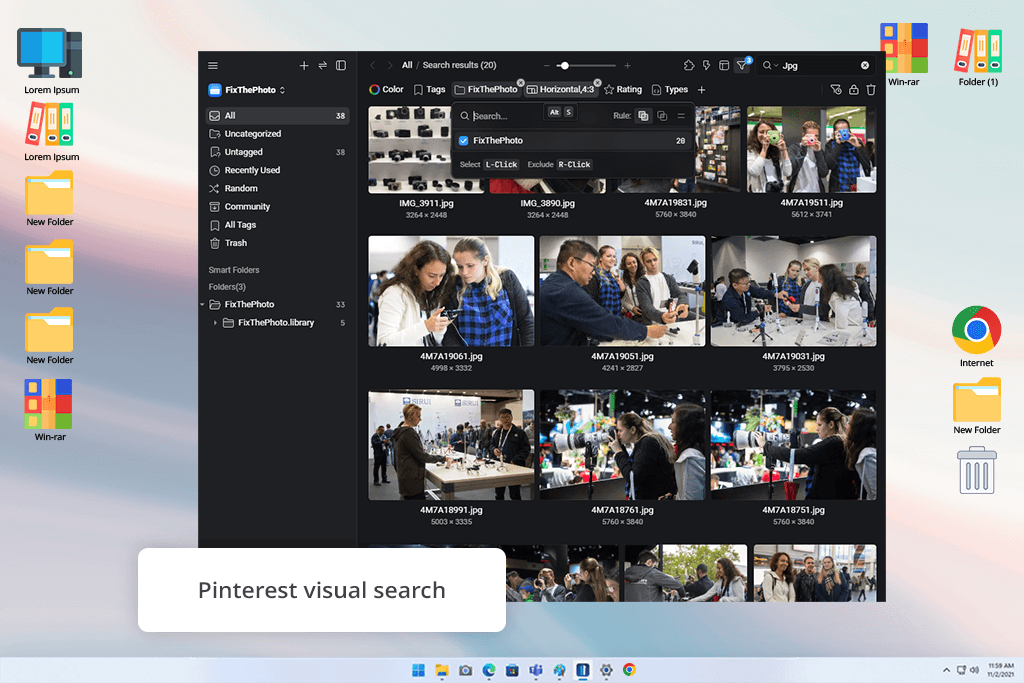Viewport: 1024px width, 683px height.
Task: Open the Tags filter
Action: (430, 89)
